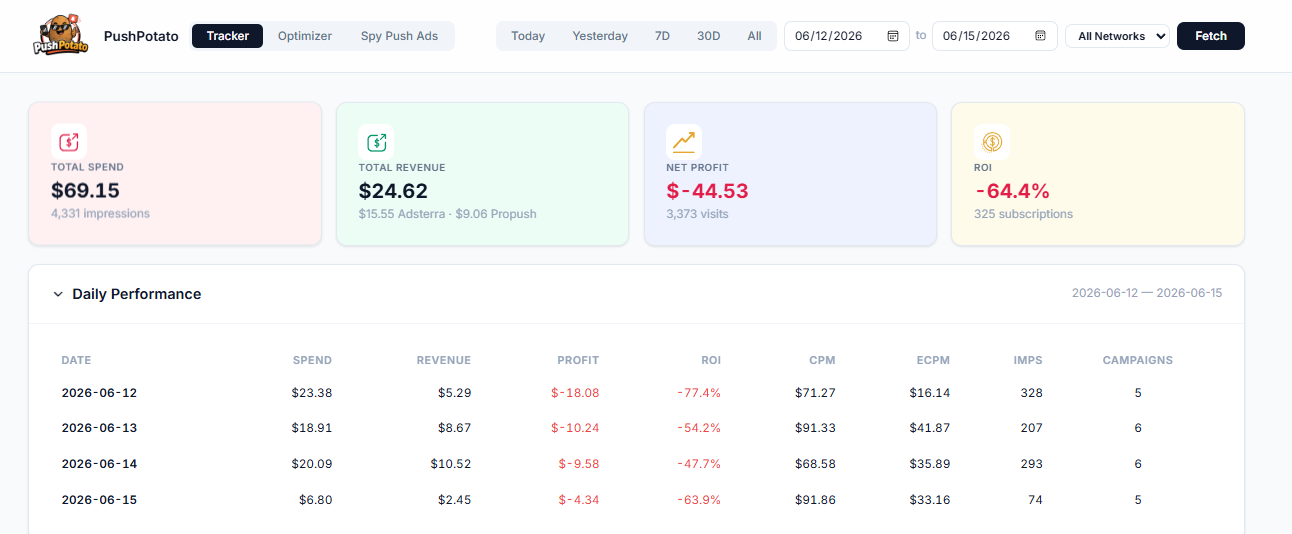Choose the 30D date range

(x=708, y=36)
